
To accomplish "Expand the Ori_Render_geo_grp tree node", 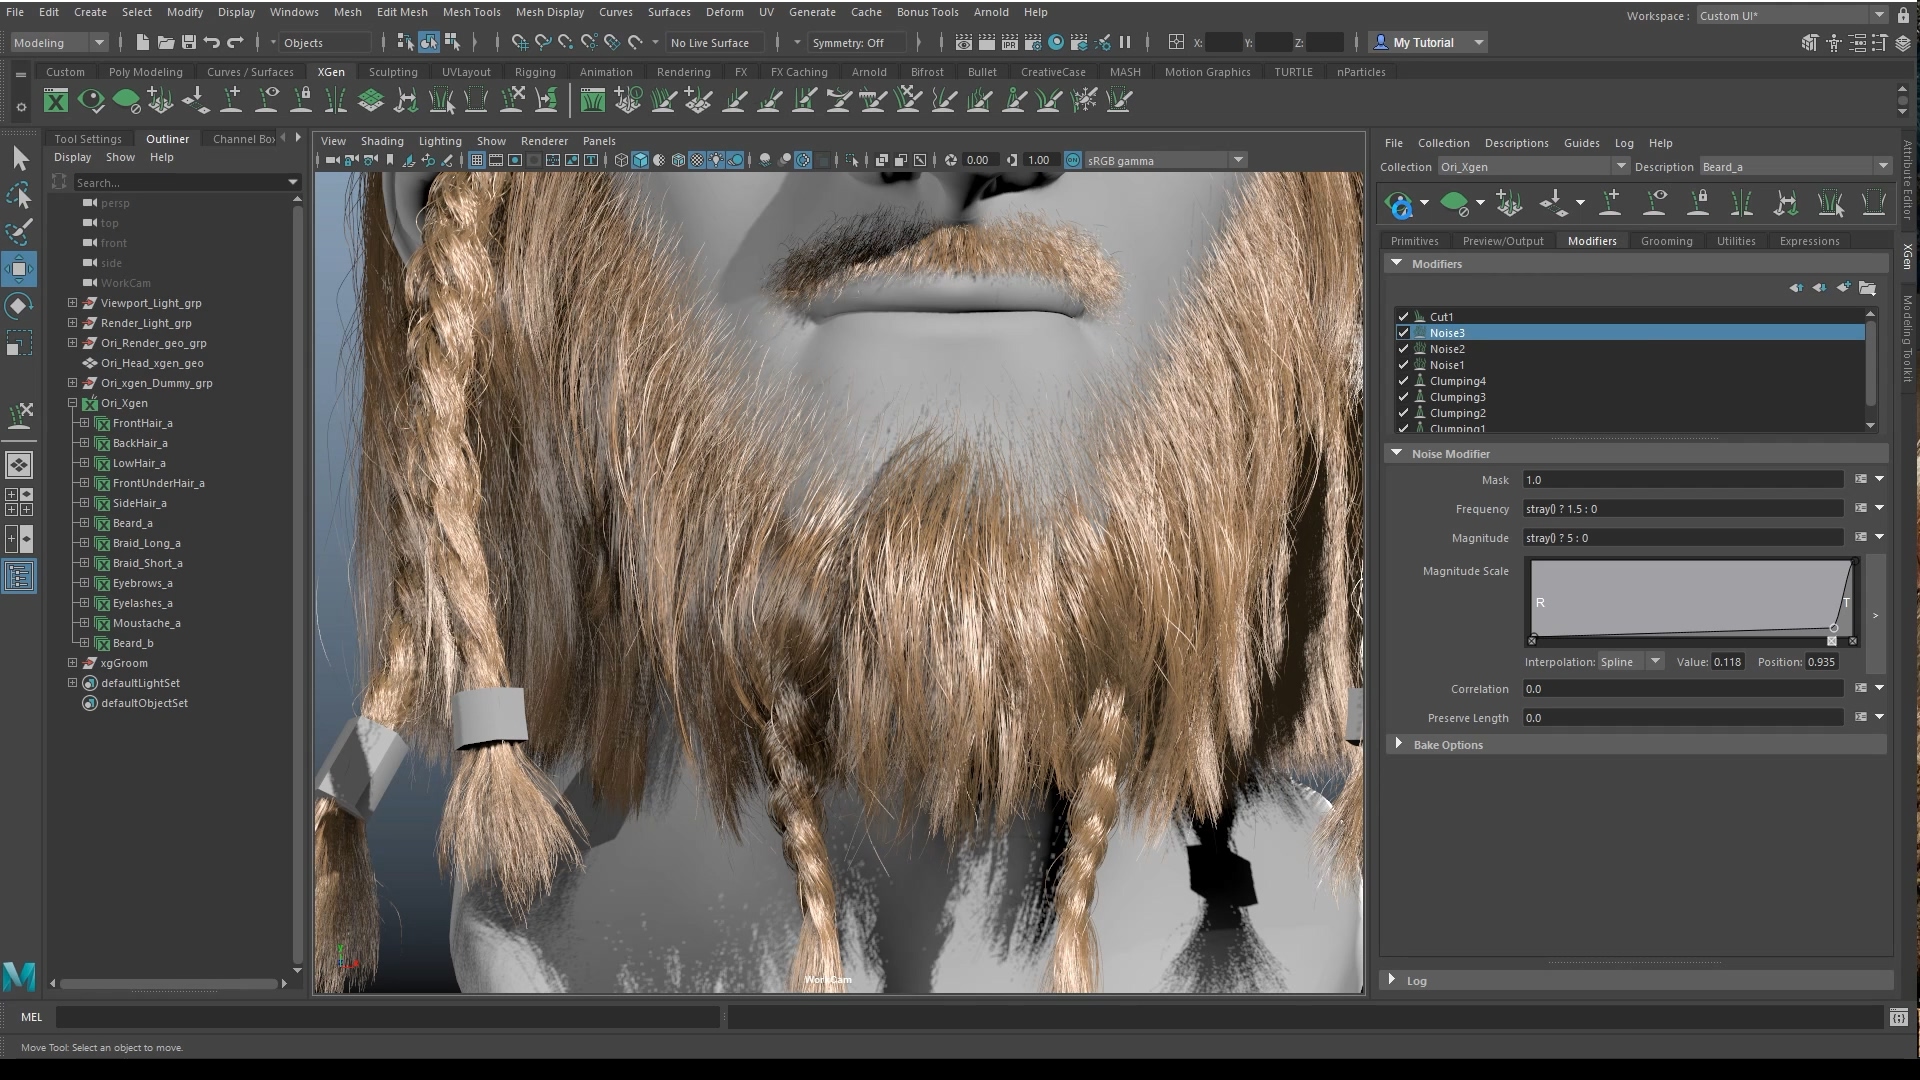I will tap(72, 343).
